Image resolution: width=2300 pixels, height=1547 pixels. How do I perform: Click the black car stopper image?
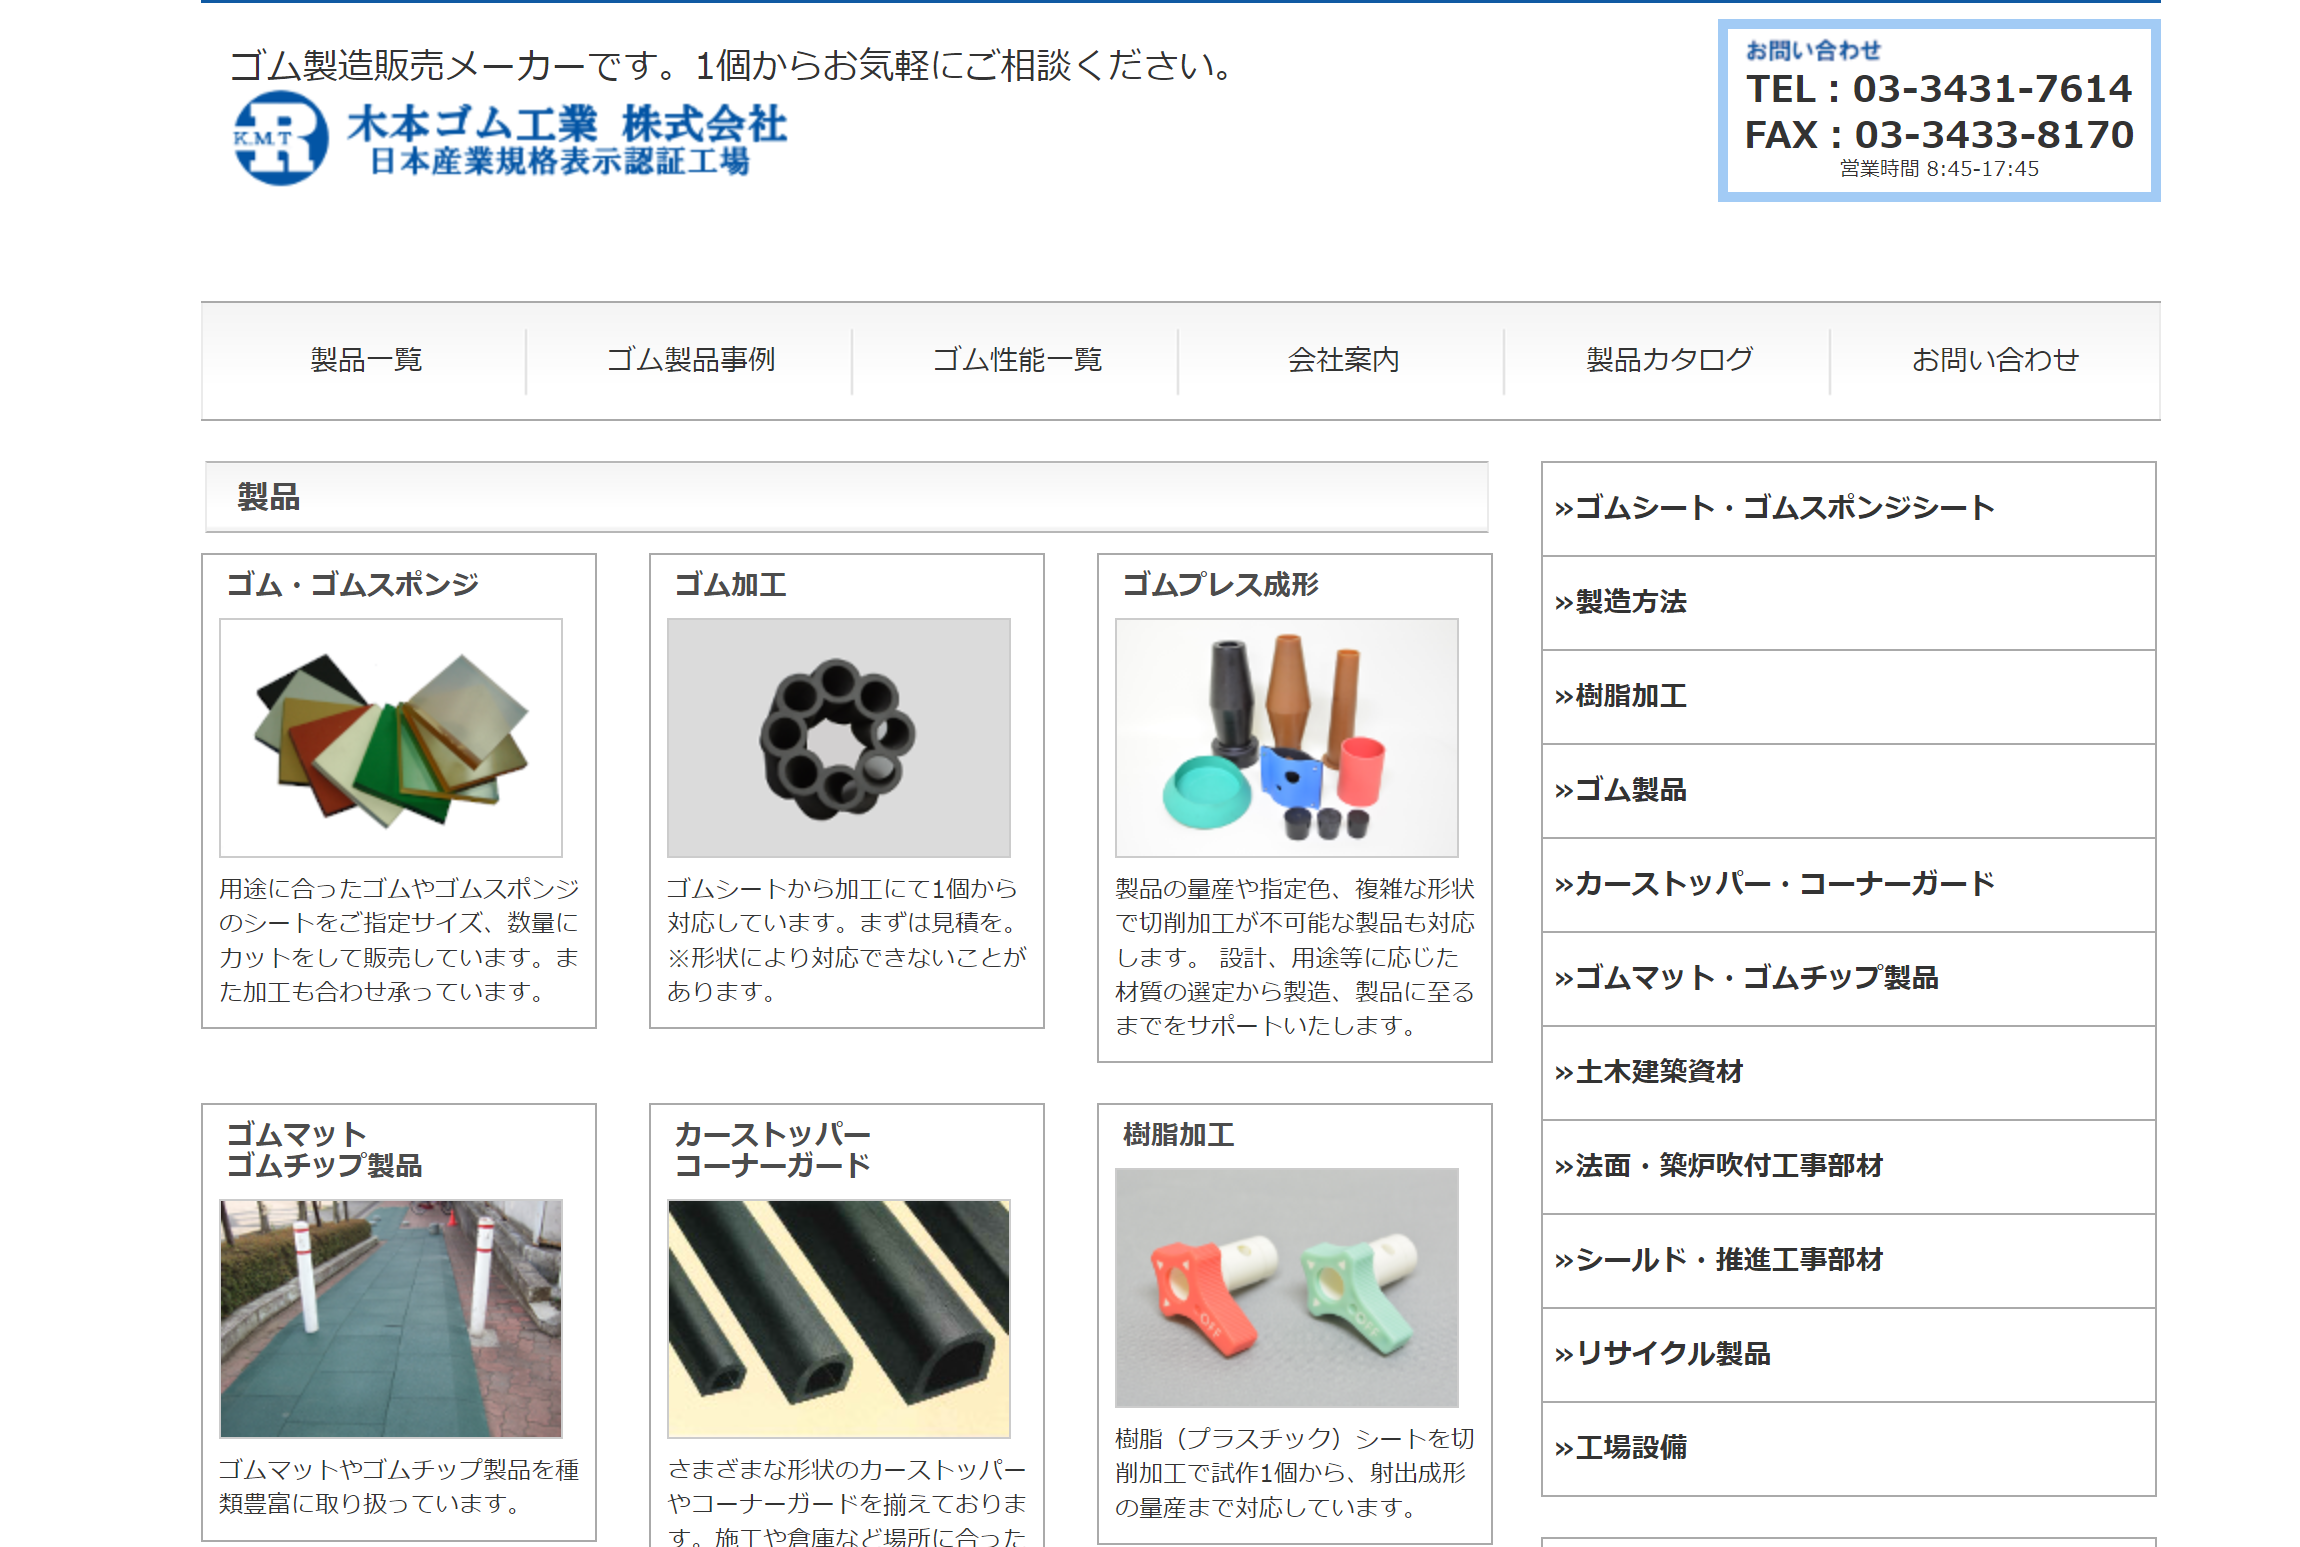point(839,1318)
